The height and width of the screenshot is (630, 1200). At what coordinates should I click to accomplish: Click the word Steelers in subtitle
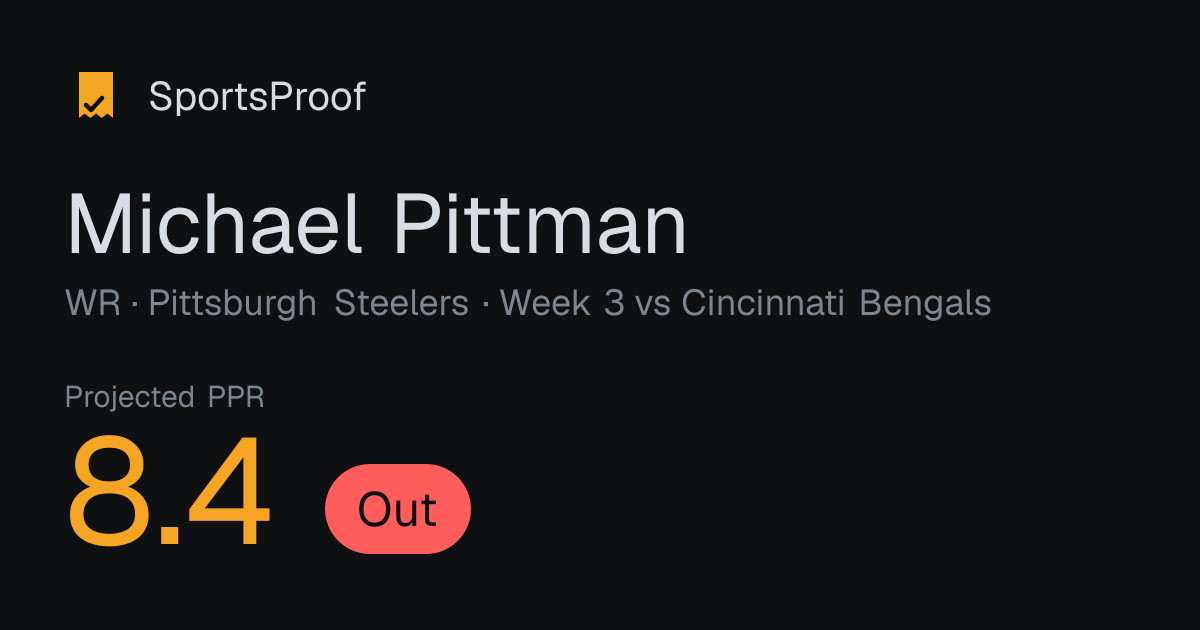tap(402, 303)
